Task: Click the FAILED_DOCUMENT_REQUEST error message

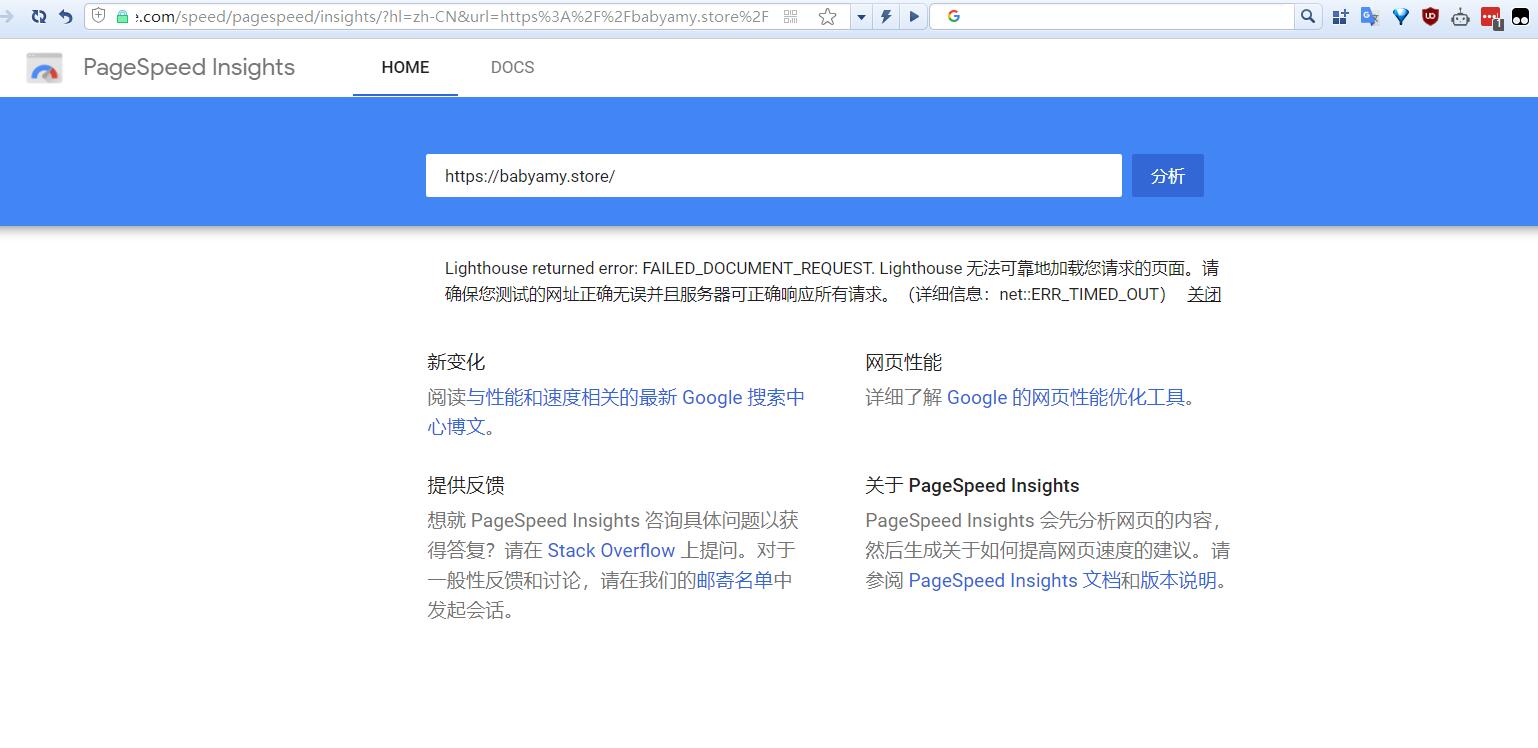Action: coord(832,281)
